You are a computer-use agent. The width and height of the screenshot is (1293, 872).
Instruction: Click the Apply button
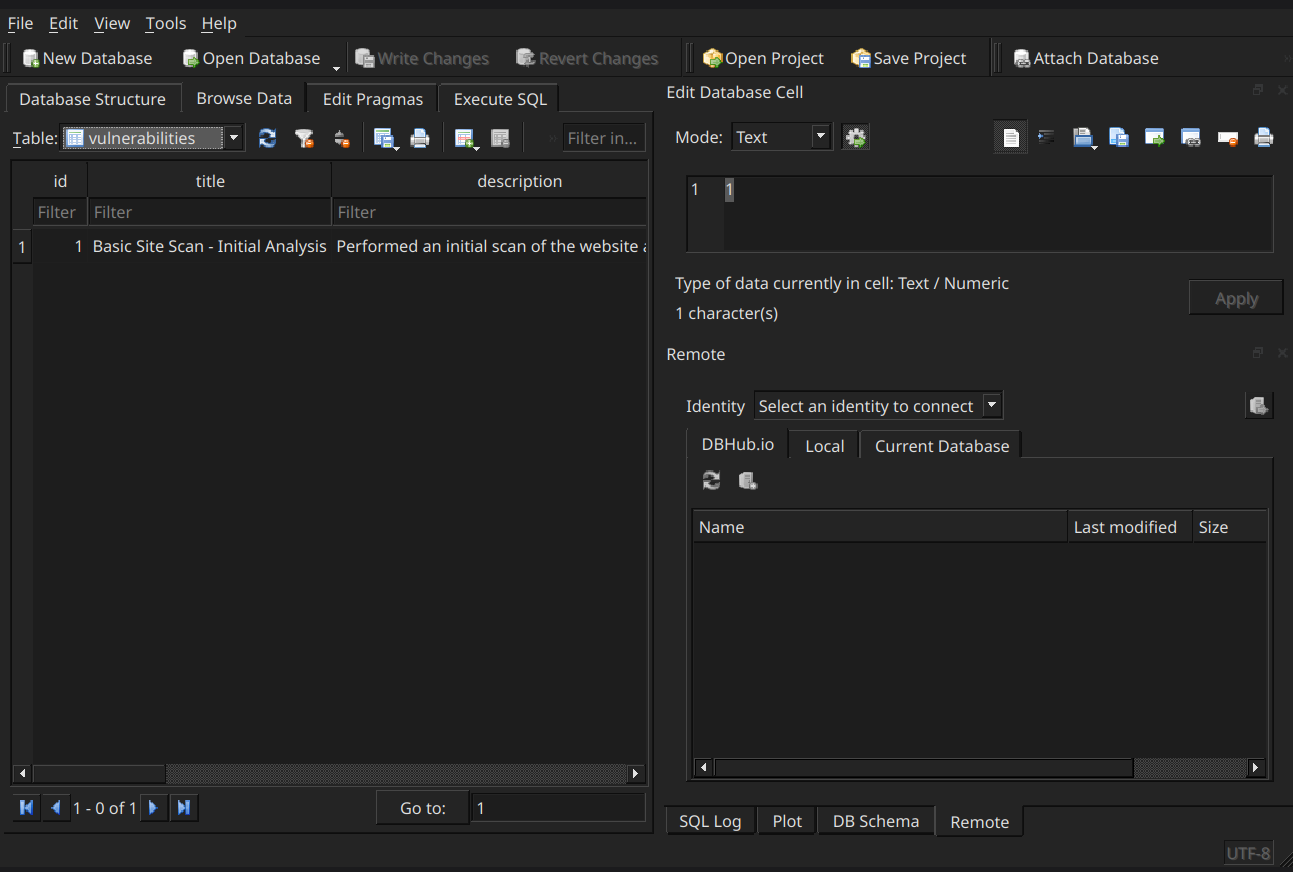click(x=1236, y=298)
